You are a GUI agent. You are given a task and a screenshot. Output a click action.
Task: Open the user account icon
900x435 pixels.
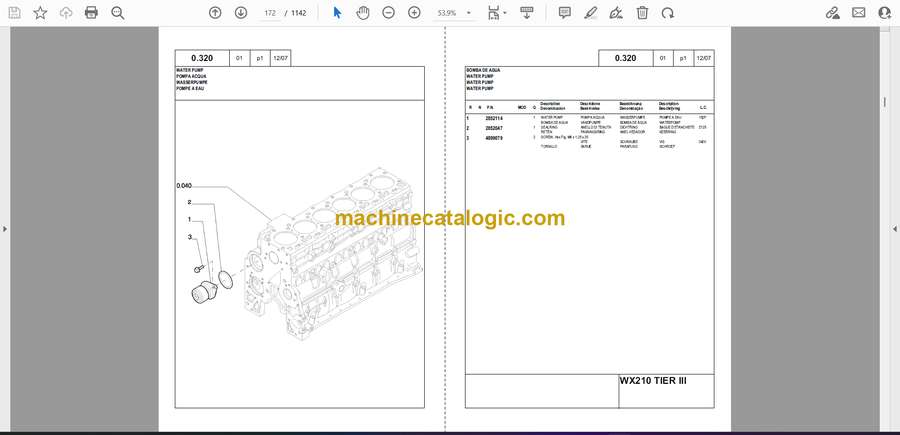pyautogui.click(x=885, y=13)
